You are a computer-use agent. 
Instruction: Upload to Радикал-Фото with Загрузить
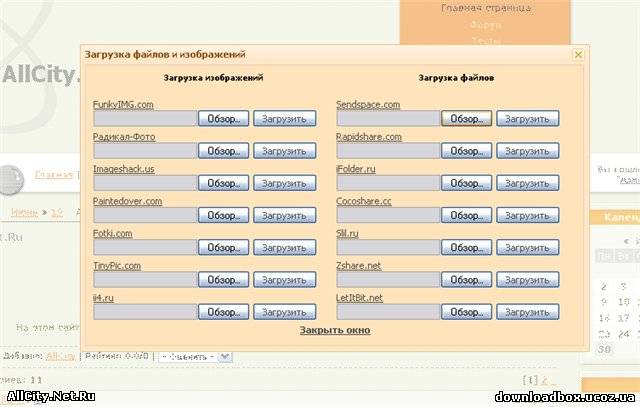point(284,151)
